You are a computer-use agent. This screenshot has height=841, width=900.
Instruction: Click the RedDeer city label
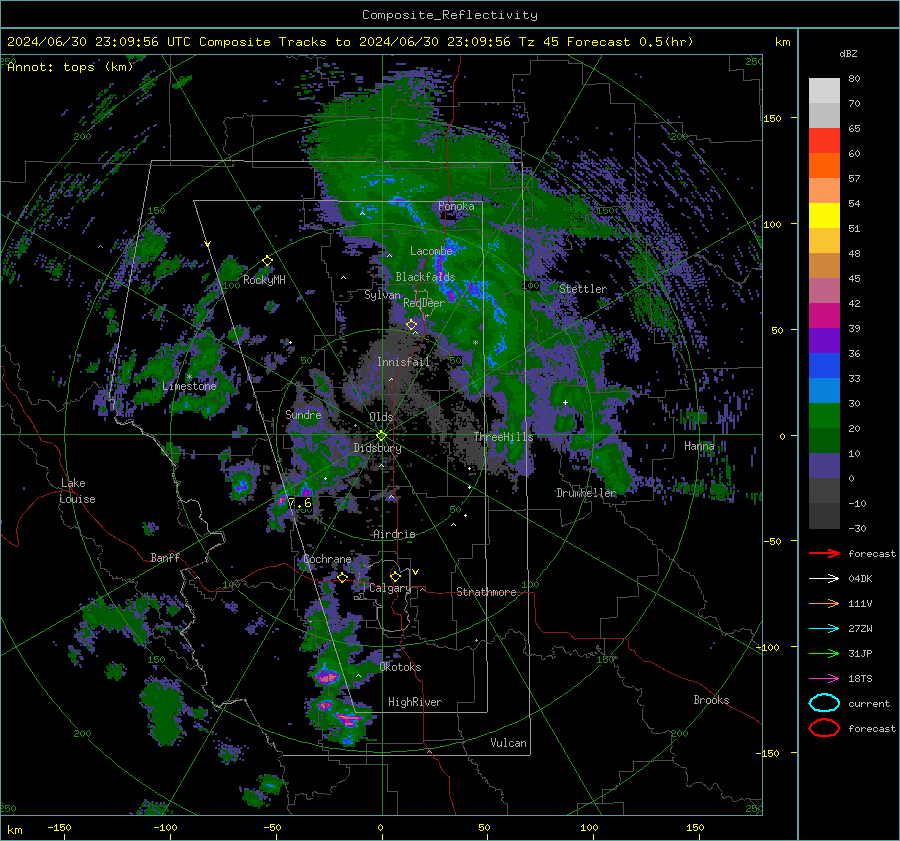(x=424, y=303)
